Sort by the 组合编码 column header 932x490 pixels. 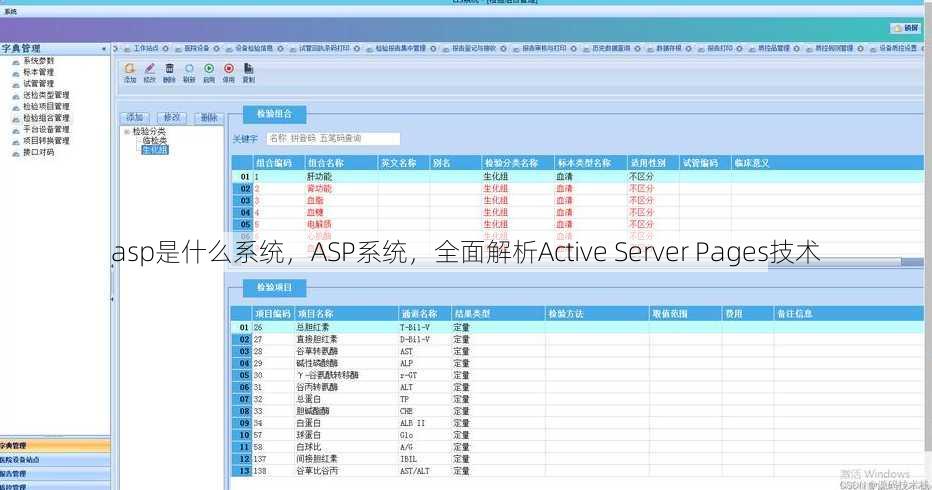coord(279,163)
